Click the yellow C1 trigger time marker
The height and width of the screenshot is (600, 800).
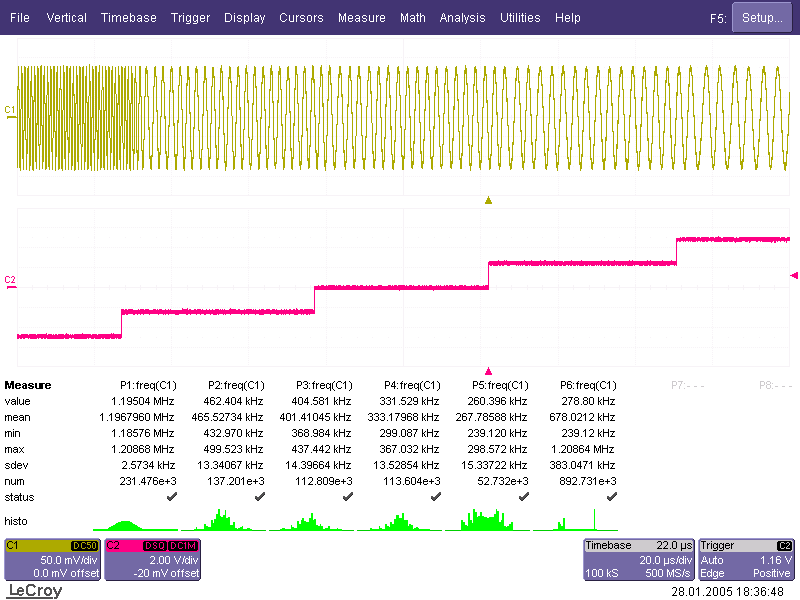(x=488, y=200)
